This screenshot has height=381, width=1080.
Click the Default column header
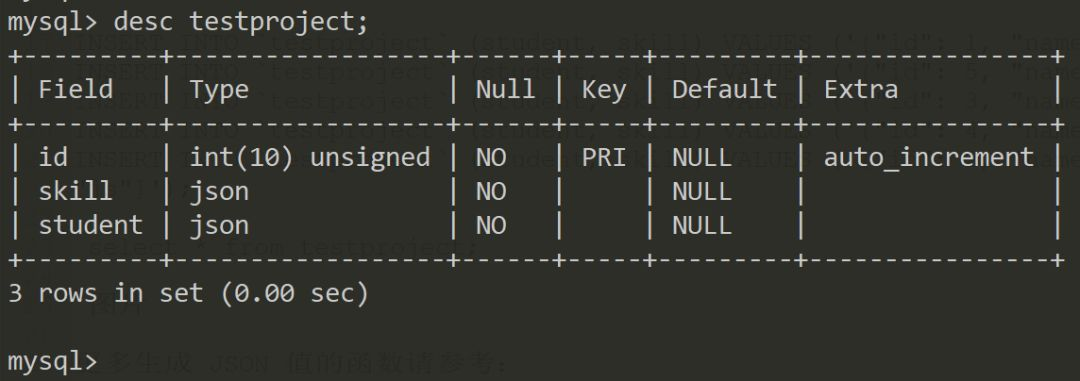[725, 90]
